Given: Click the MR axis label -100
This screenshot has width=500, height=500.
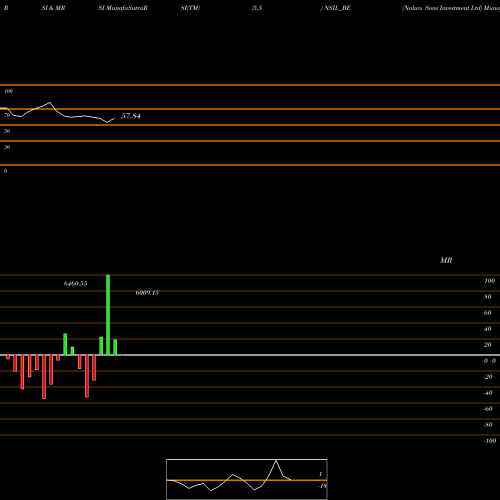Looking at the screenshot, I should click(x=490, y=441).
